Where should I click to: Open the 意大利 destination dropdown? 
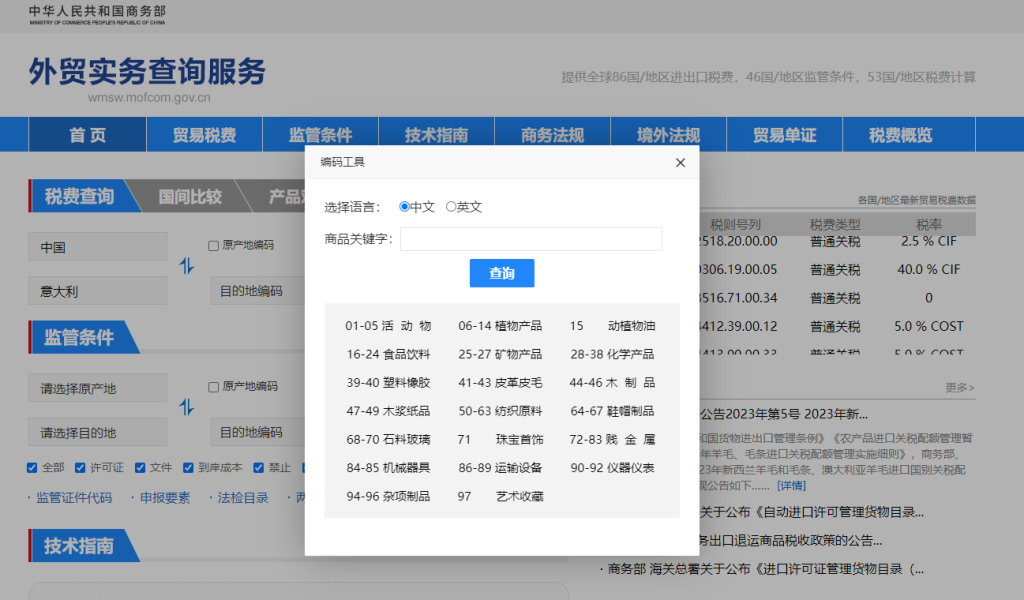[x=98, y=291]
